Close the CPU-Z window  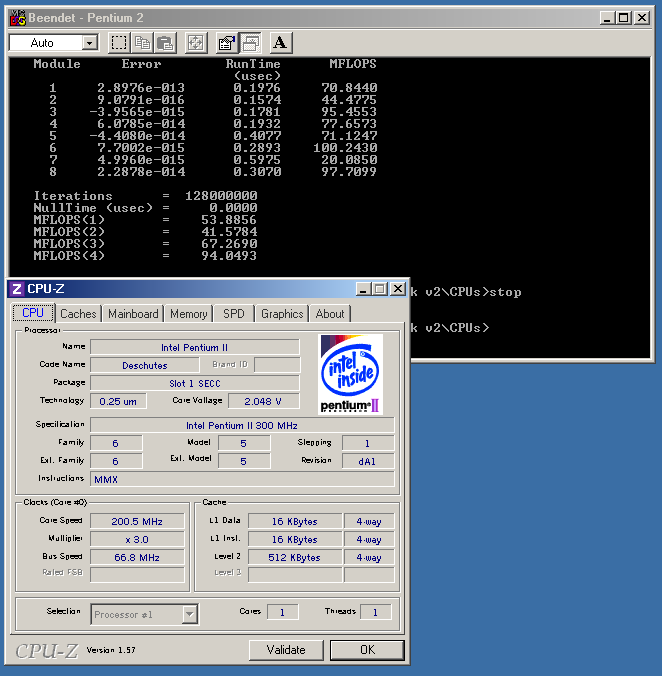coord(398,289)
